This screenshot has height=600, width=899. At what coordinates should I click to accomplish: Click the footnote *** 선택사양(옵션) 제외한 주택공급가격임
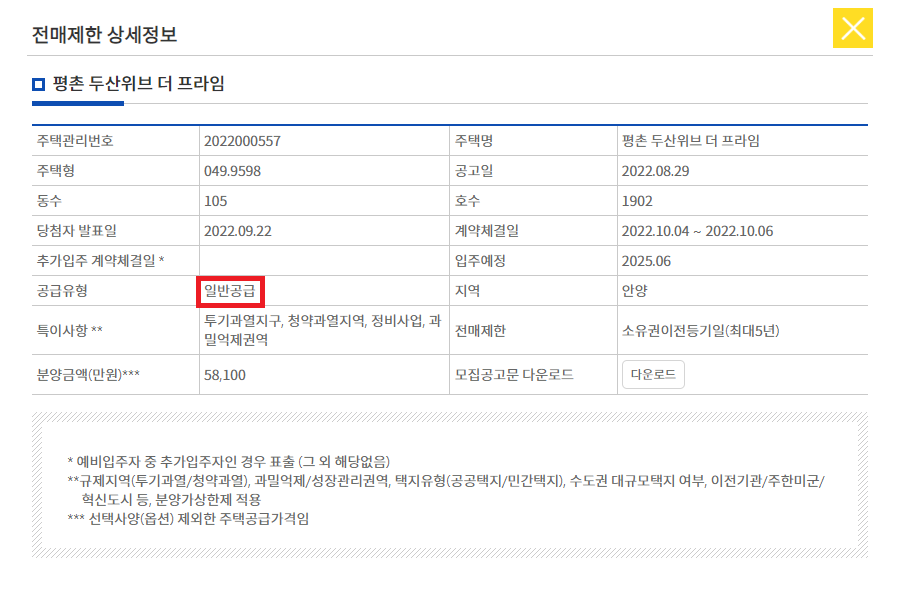(188, 519)
